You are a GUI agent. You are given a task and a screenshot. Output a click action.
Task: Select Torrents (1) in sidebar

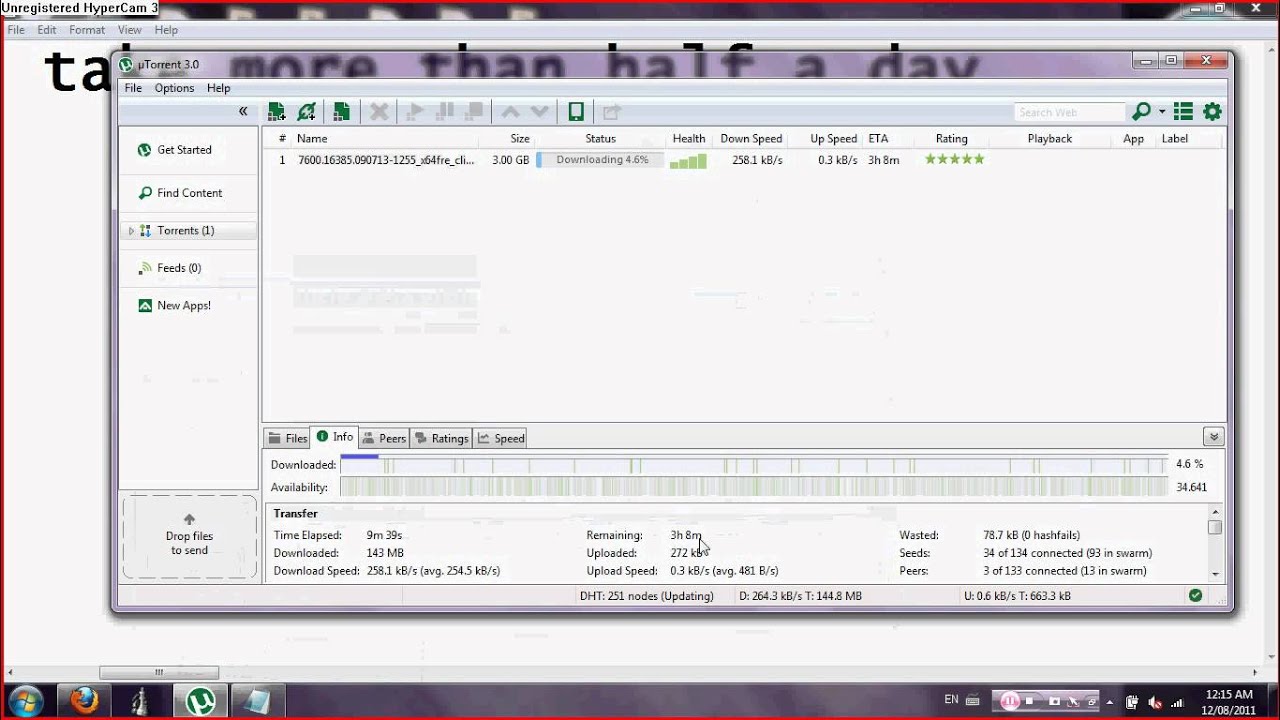[x=188, y=230]
